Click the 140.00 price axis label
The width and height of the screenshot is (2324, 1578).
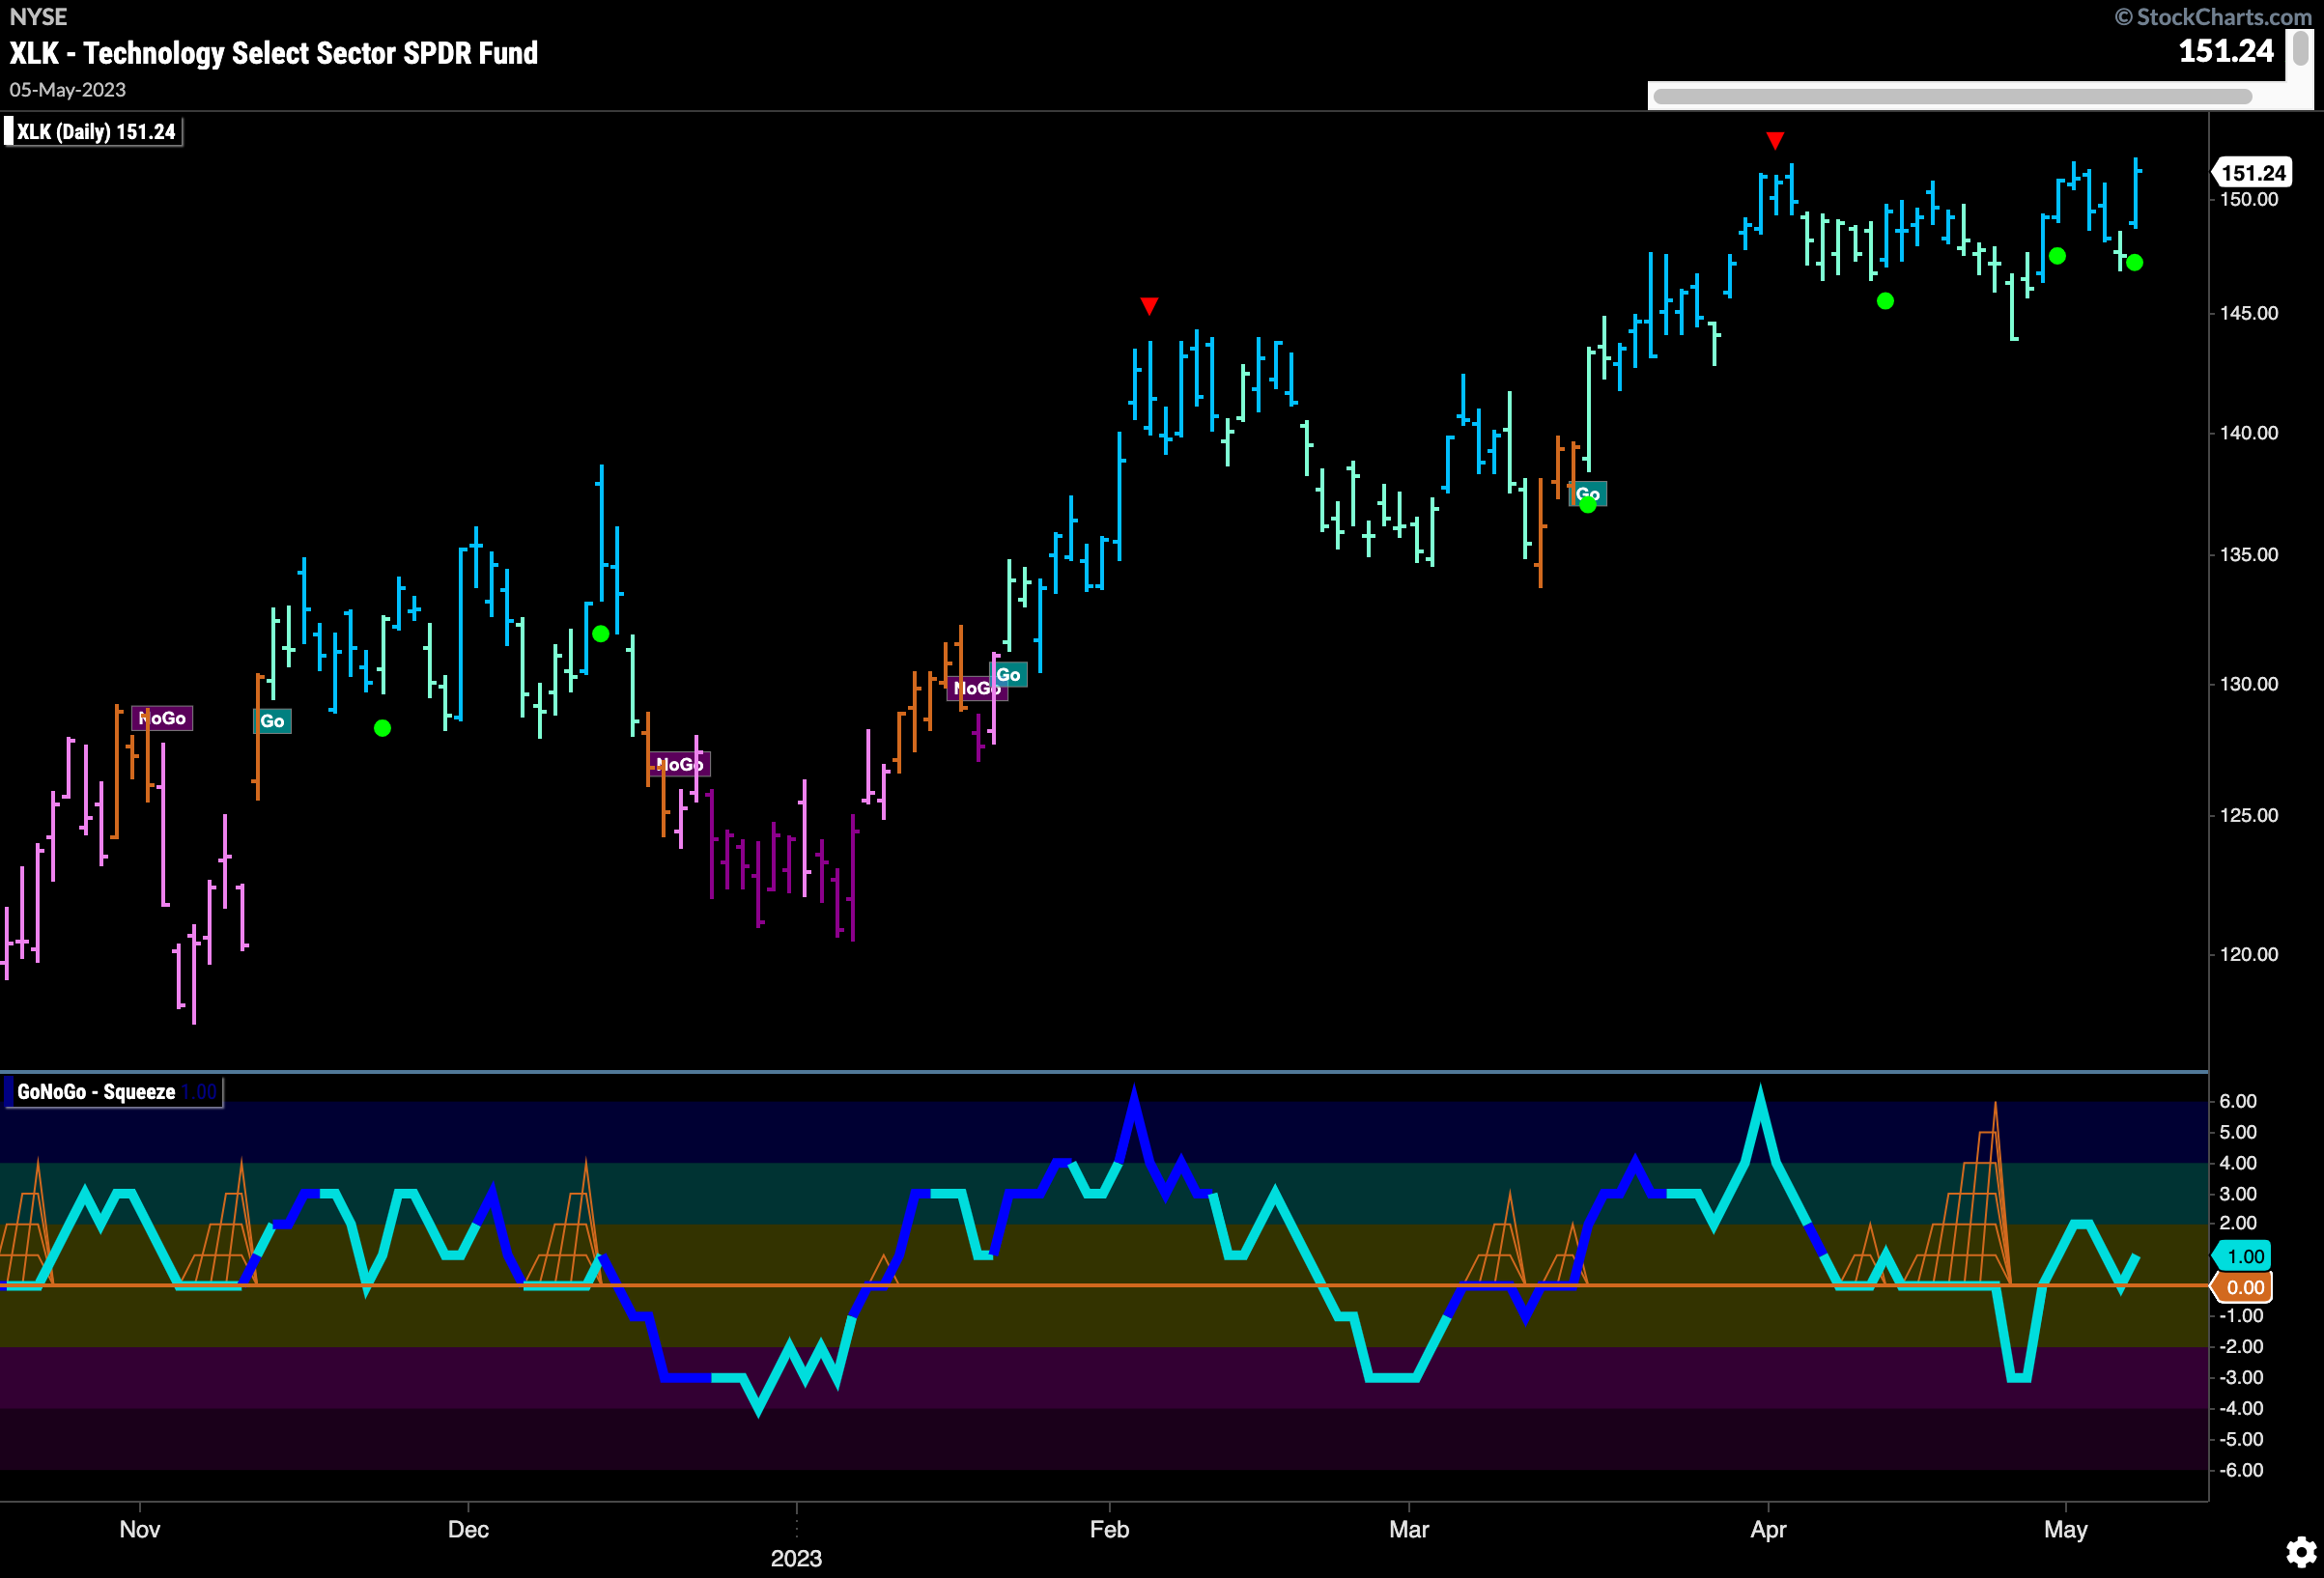pyautogui.click(x=2248, y=433)
